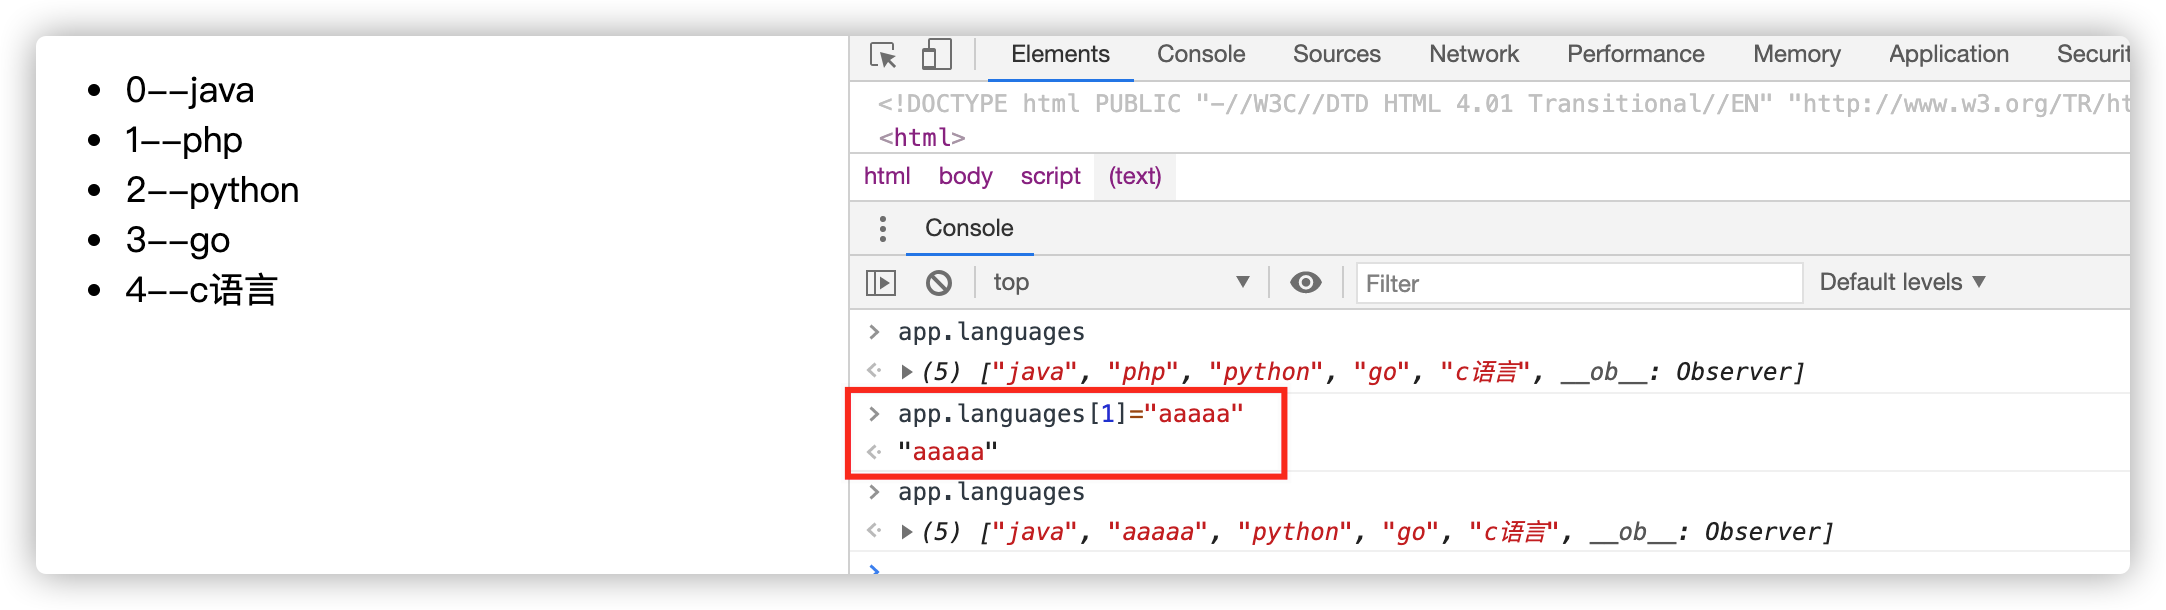Open the Default levels dropdown
This screenshot has height=610, width=2166.
(x=1901, y=283)
